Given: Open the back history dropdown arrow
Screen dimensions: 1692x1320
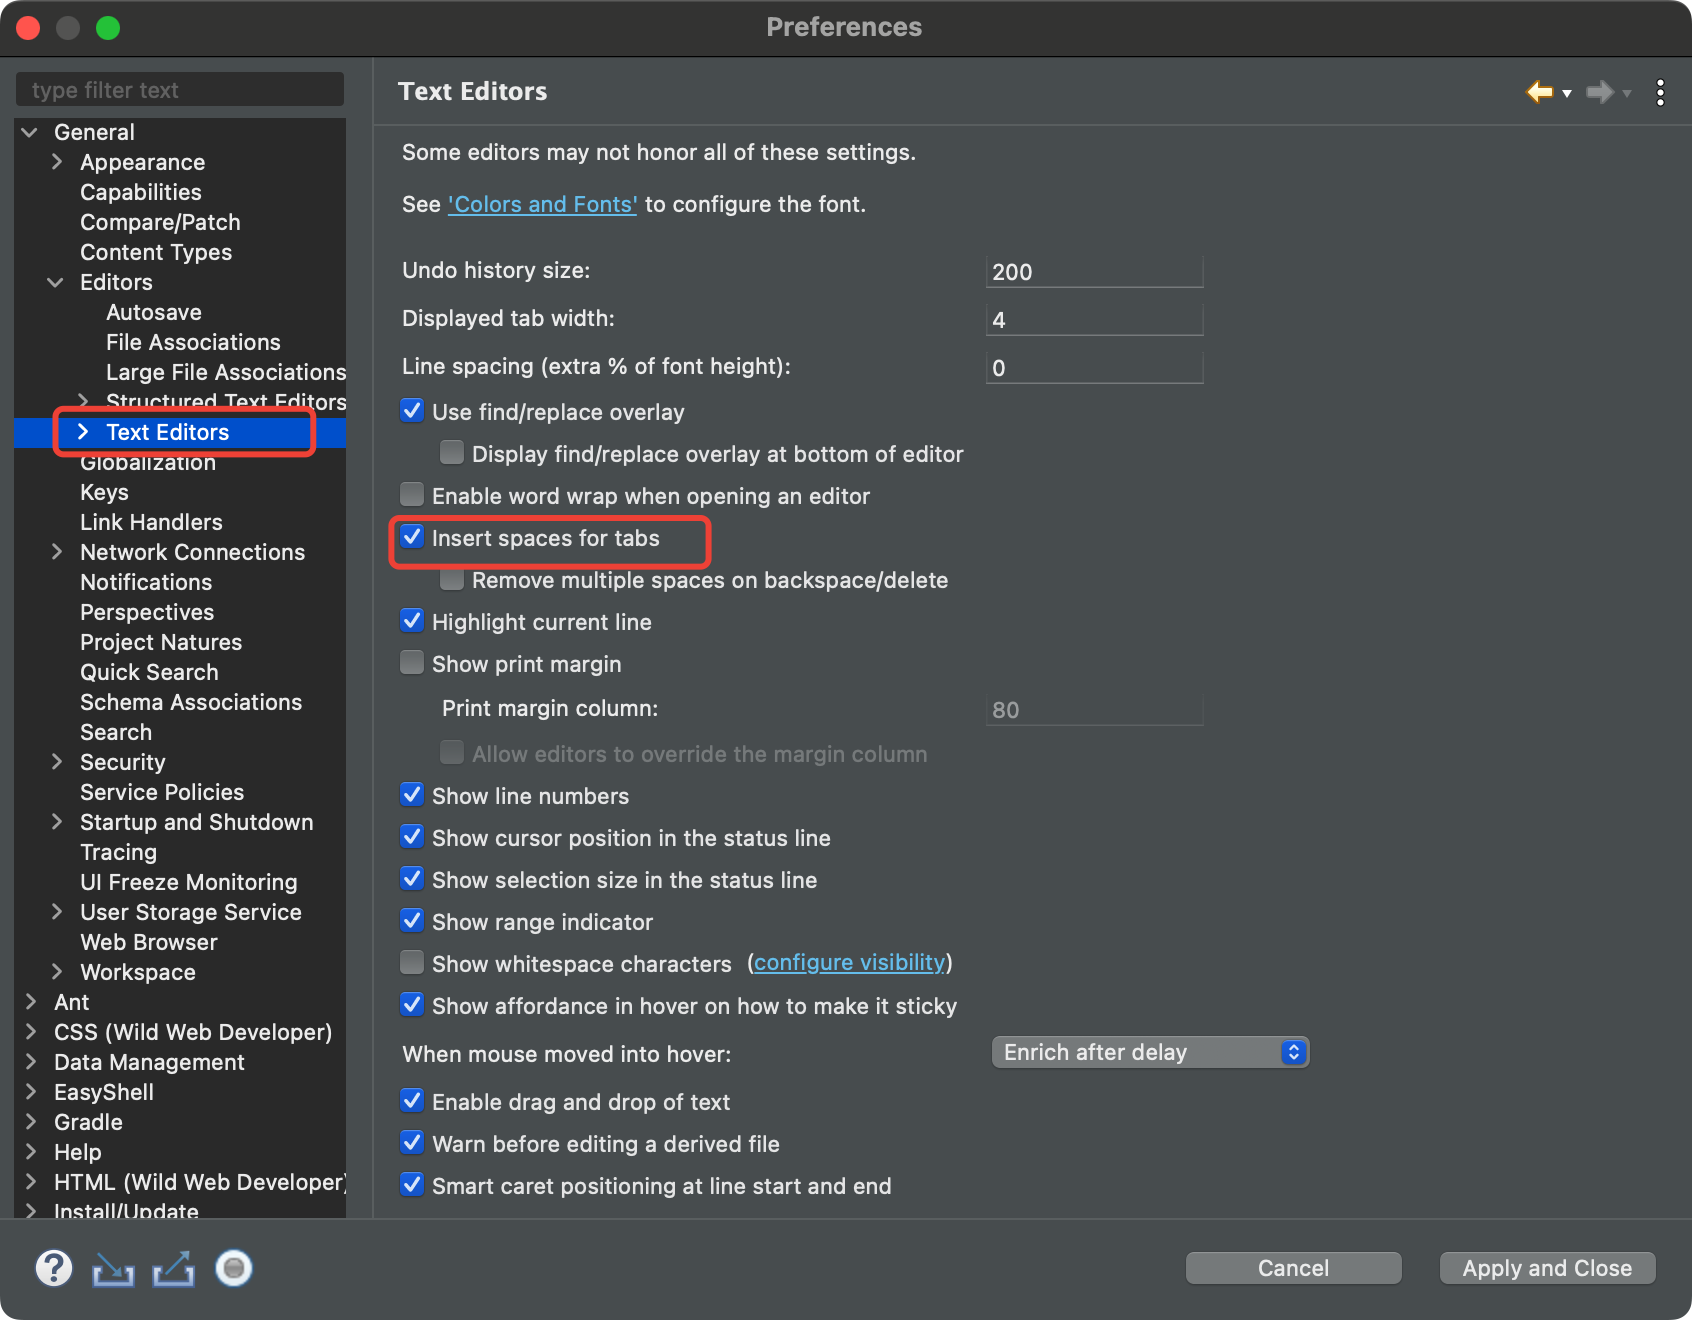Looking at the screenshot, I should (1567, 93).
